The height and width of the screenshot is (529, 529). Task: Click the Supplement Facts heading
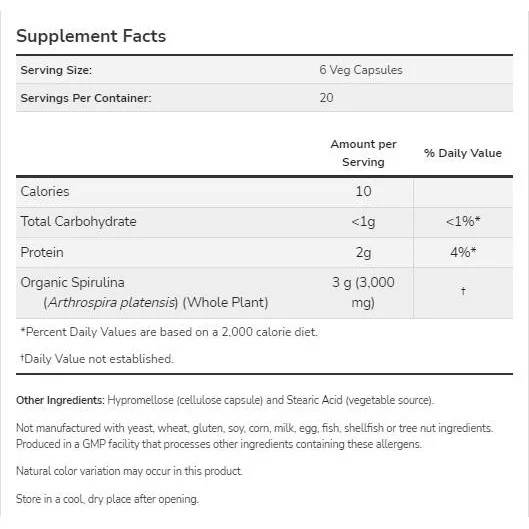coord(91,36)
